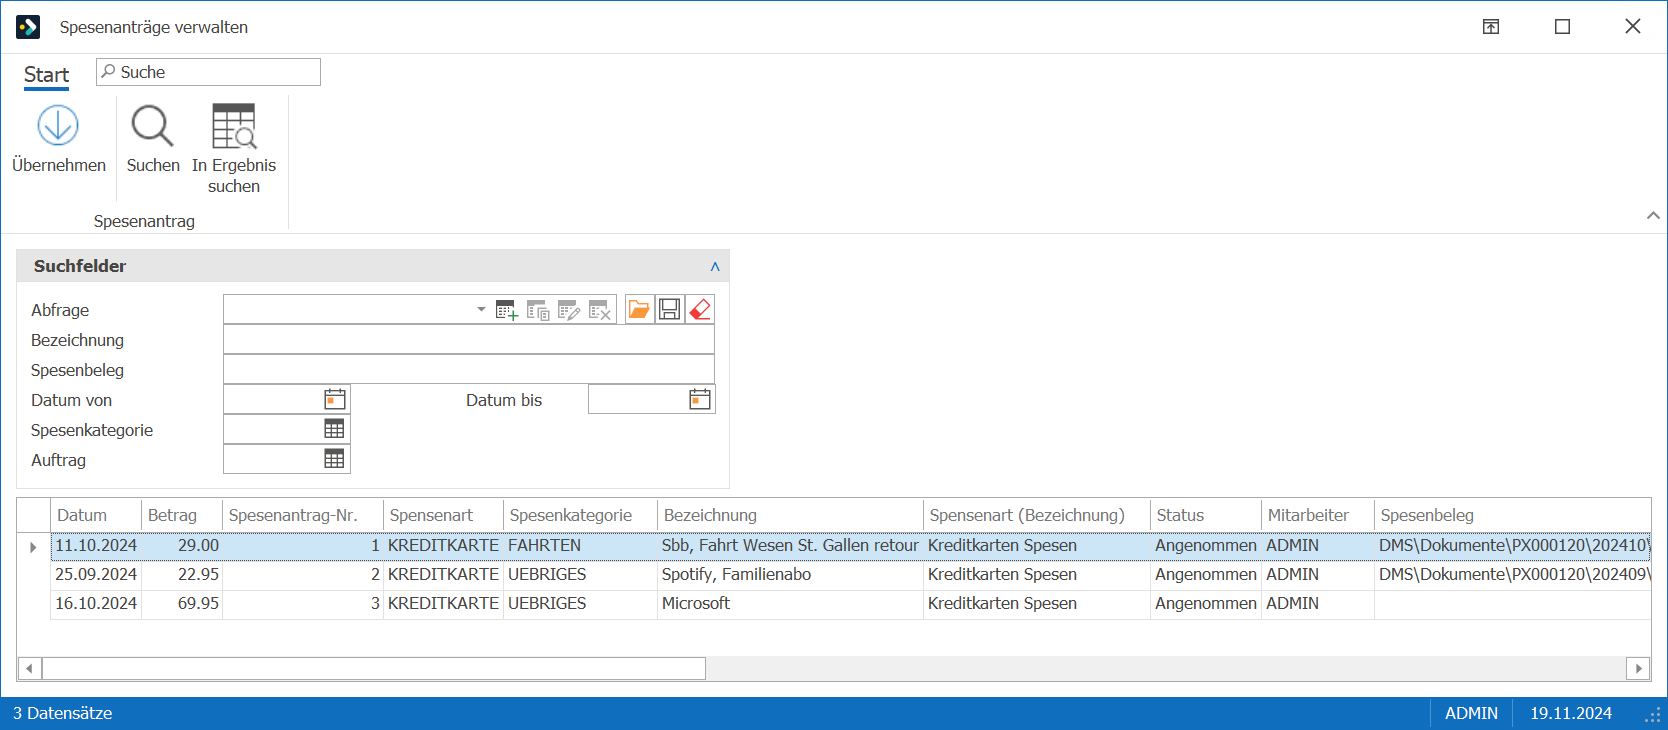The width and height of the screenshot is (1668, 730).
Task: Open the Auftrag lookup table icon
Action: click(334, 459)
